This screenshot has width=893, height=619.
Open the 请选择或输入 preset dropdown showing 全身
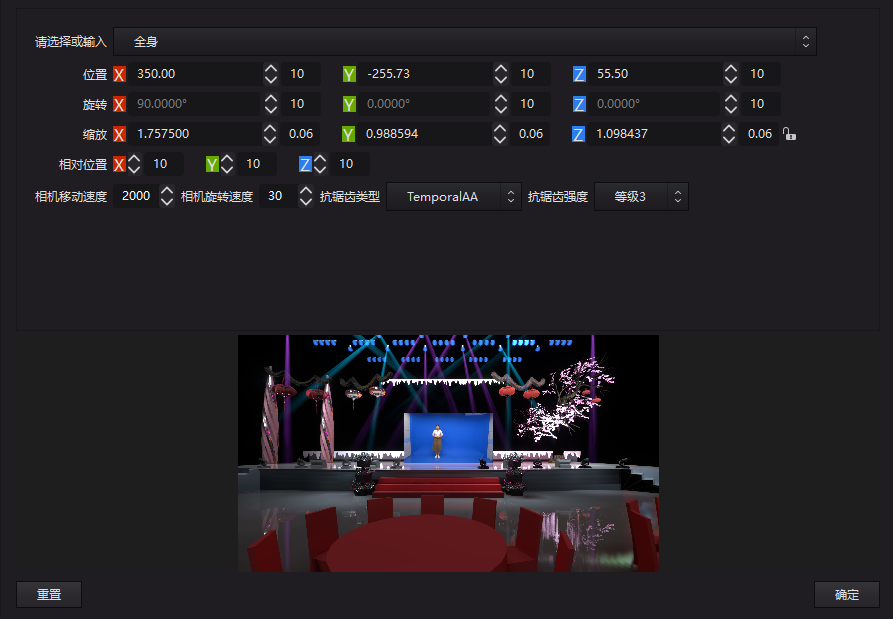(x=465, y=42)
